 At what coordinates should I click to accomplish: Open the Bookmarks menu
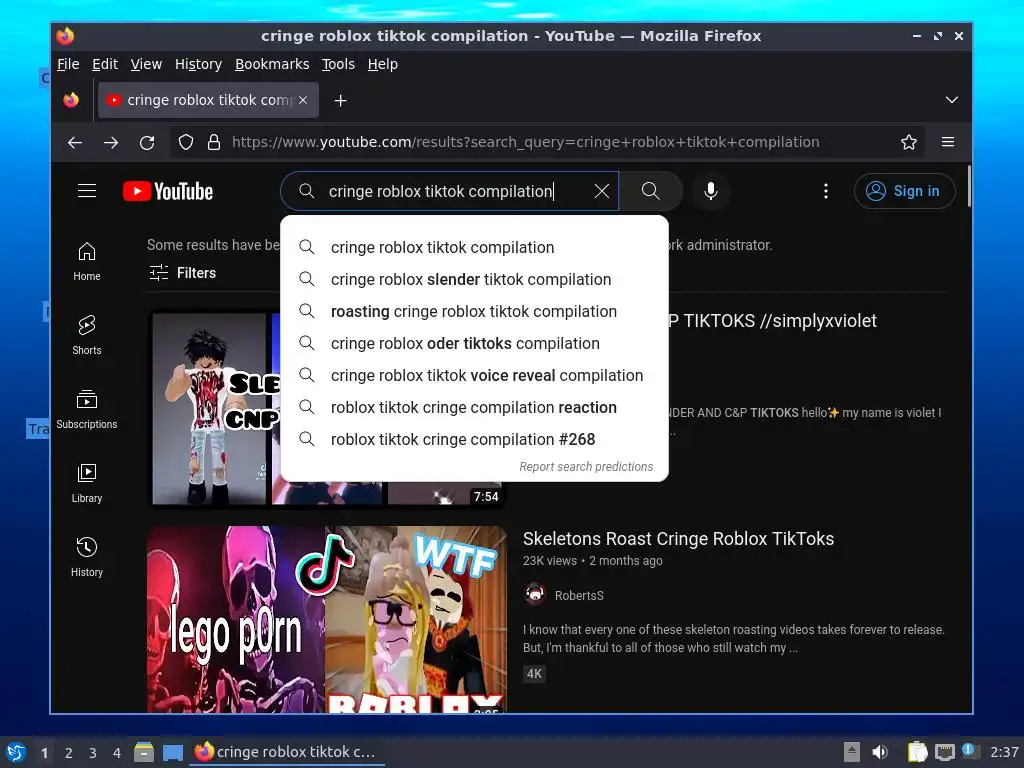point(272,64)
